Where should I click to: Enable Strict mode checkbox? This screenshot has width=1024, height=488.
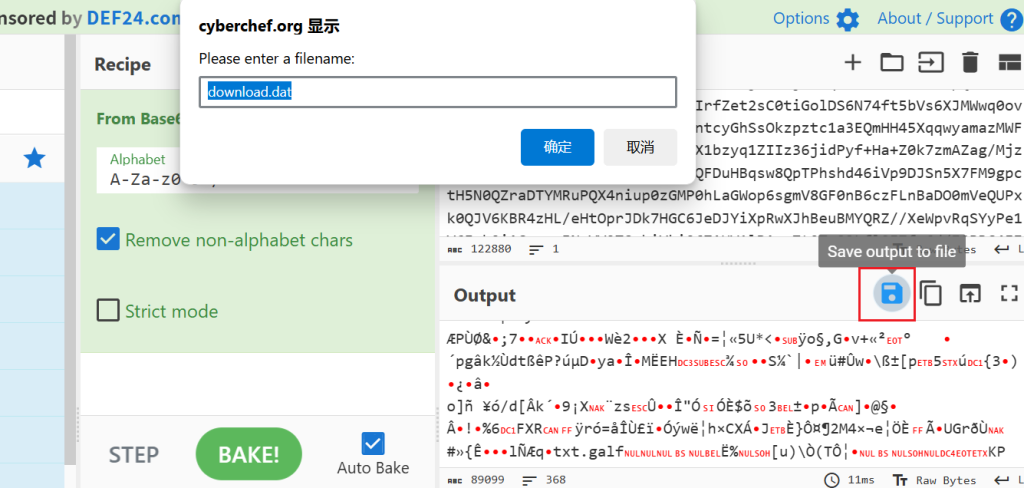(108, 310)
